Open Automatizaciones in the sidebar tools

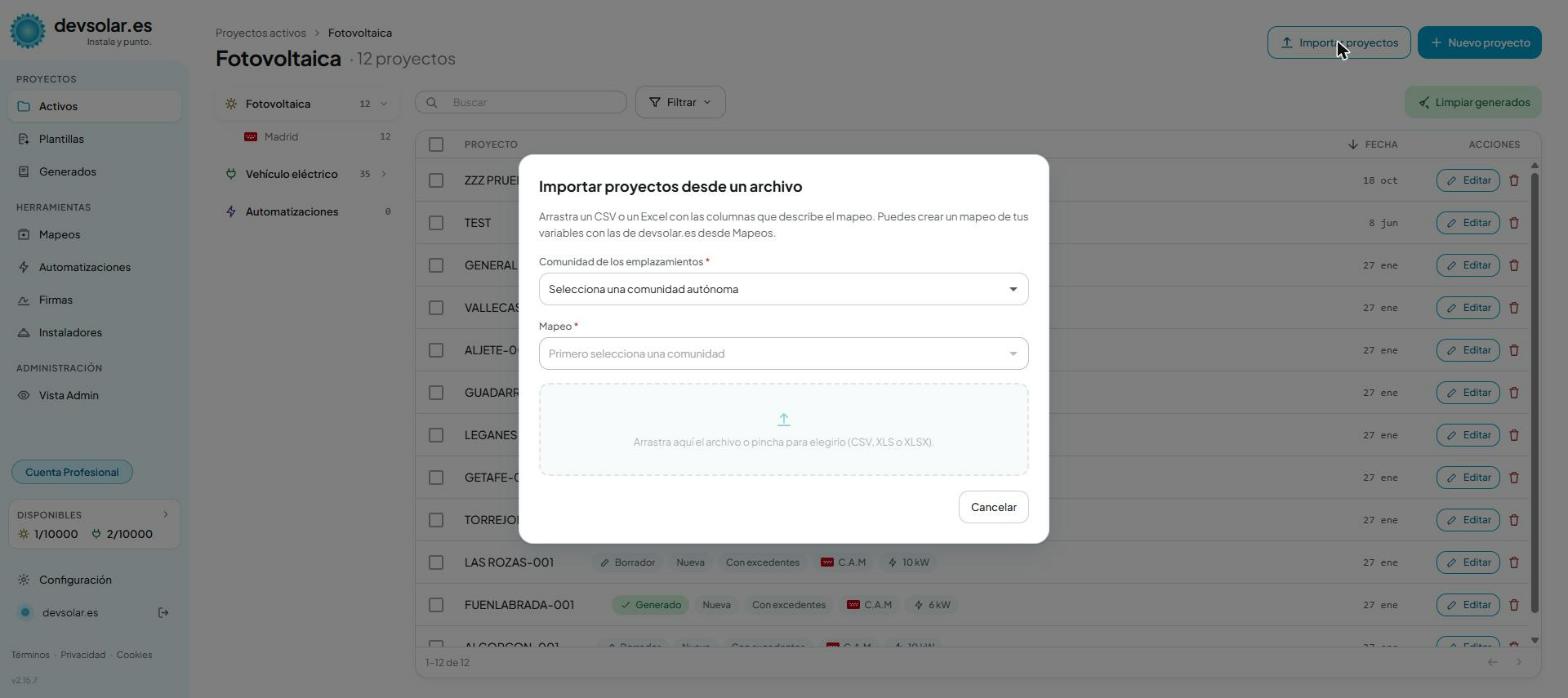click(x=95, y=267)
